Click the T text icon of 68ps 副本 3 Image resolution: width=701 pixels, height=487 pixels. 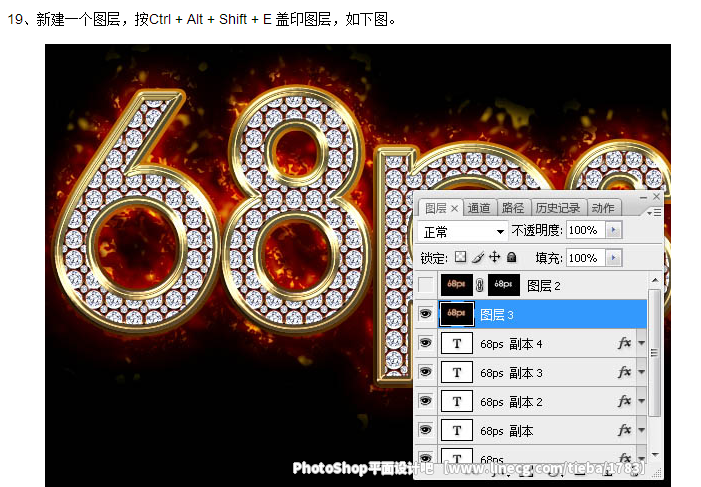(x=457, y=373)
